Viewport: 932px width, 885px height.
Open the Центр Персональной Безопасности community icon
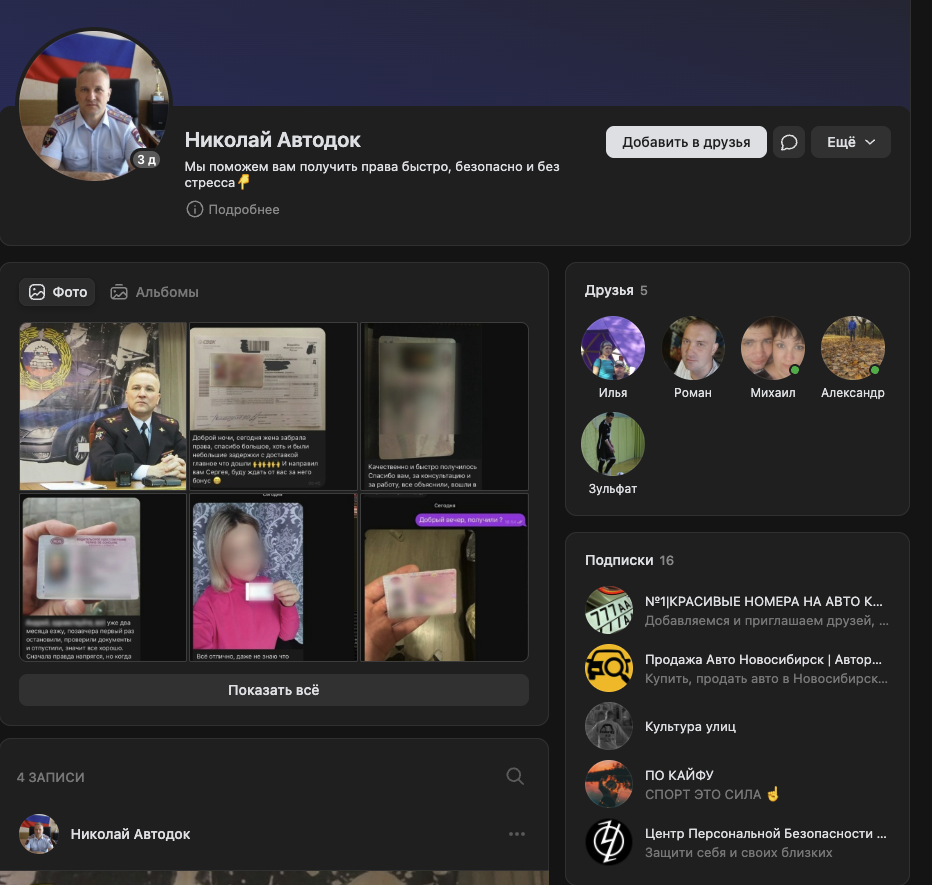coord(608,842)
